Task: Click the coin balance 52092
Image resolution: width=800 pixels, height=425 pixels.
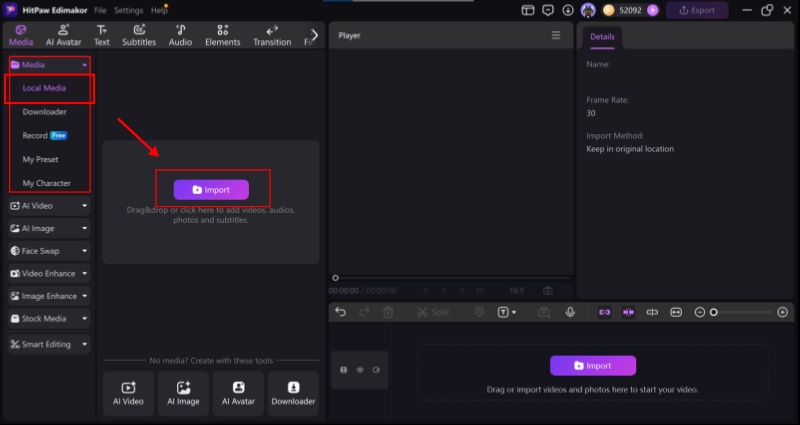Action: [630, 10]
